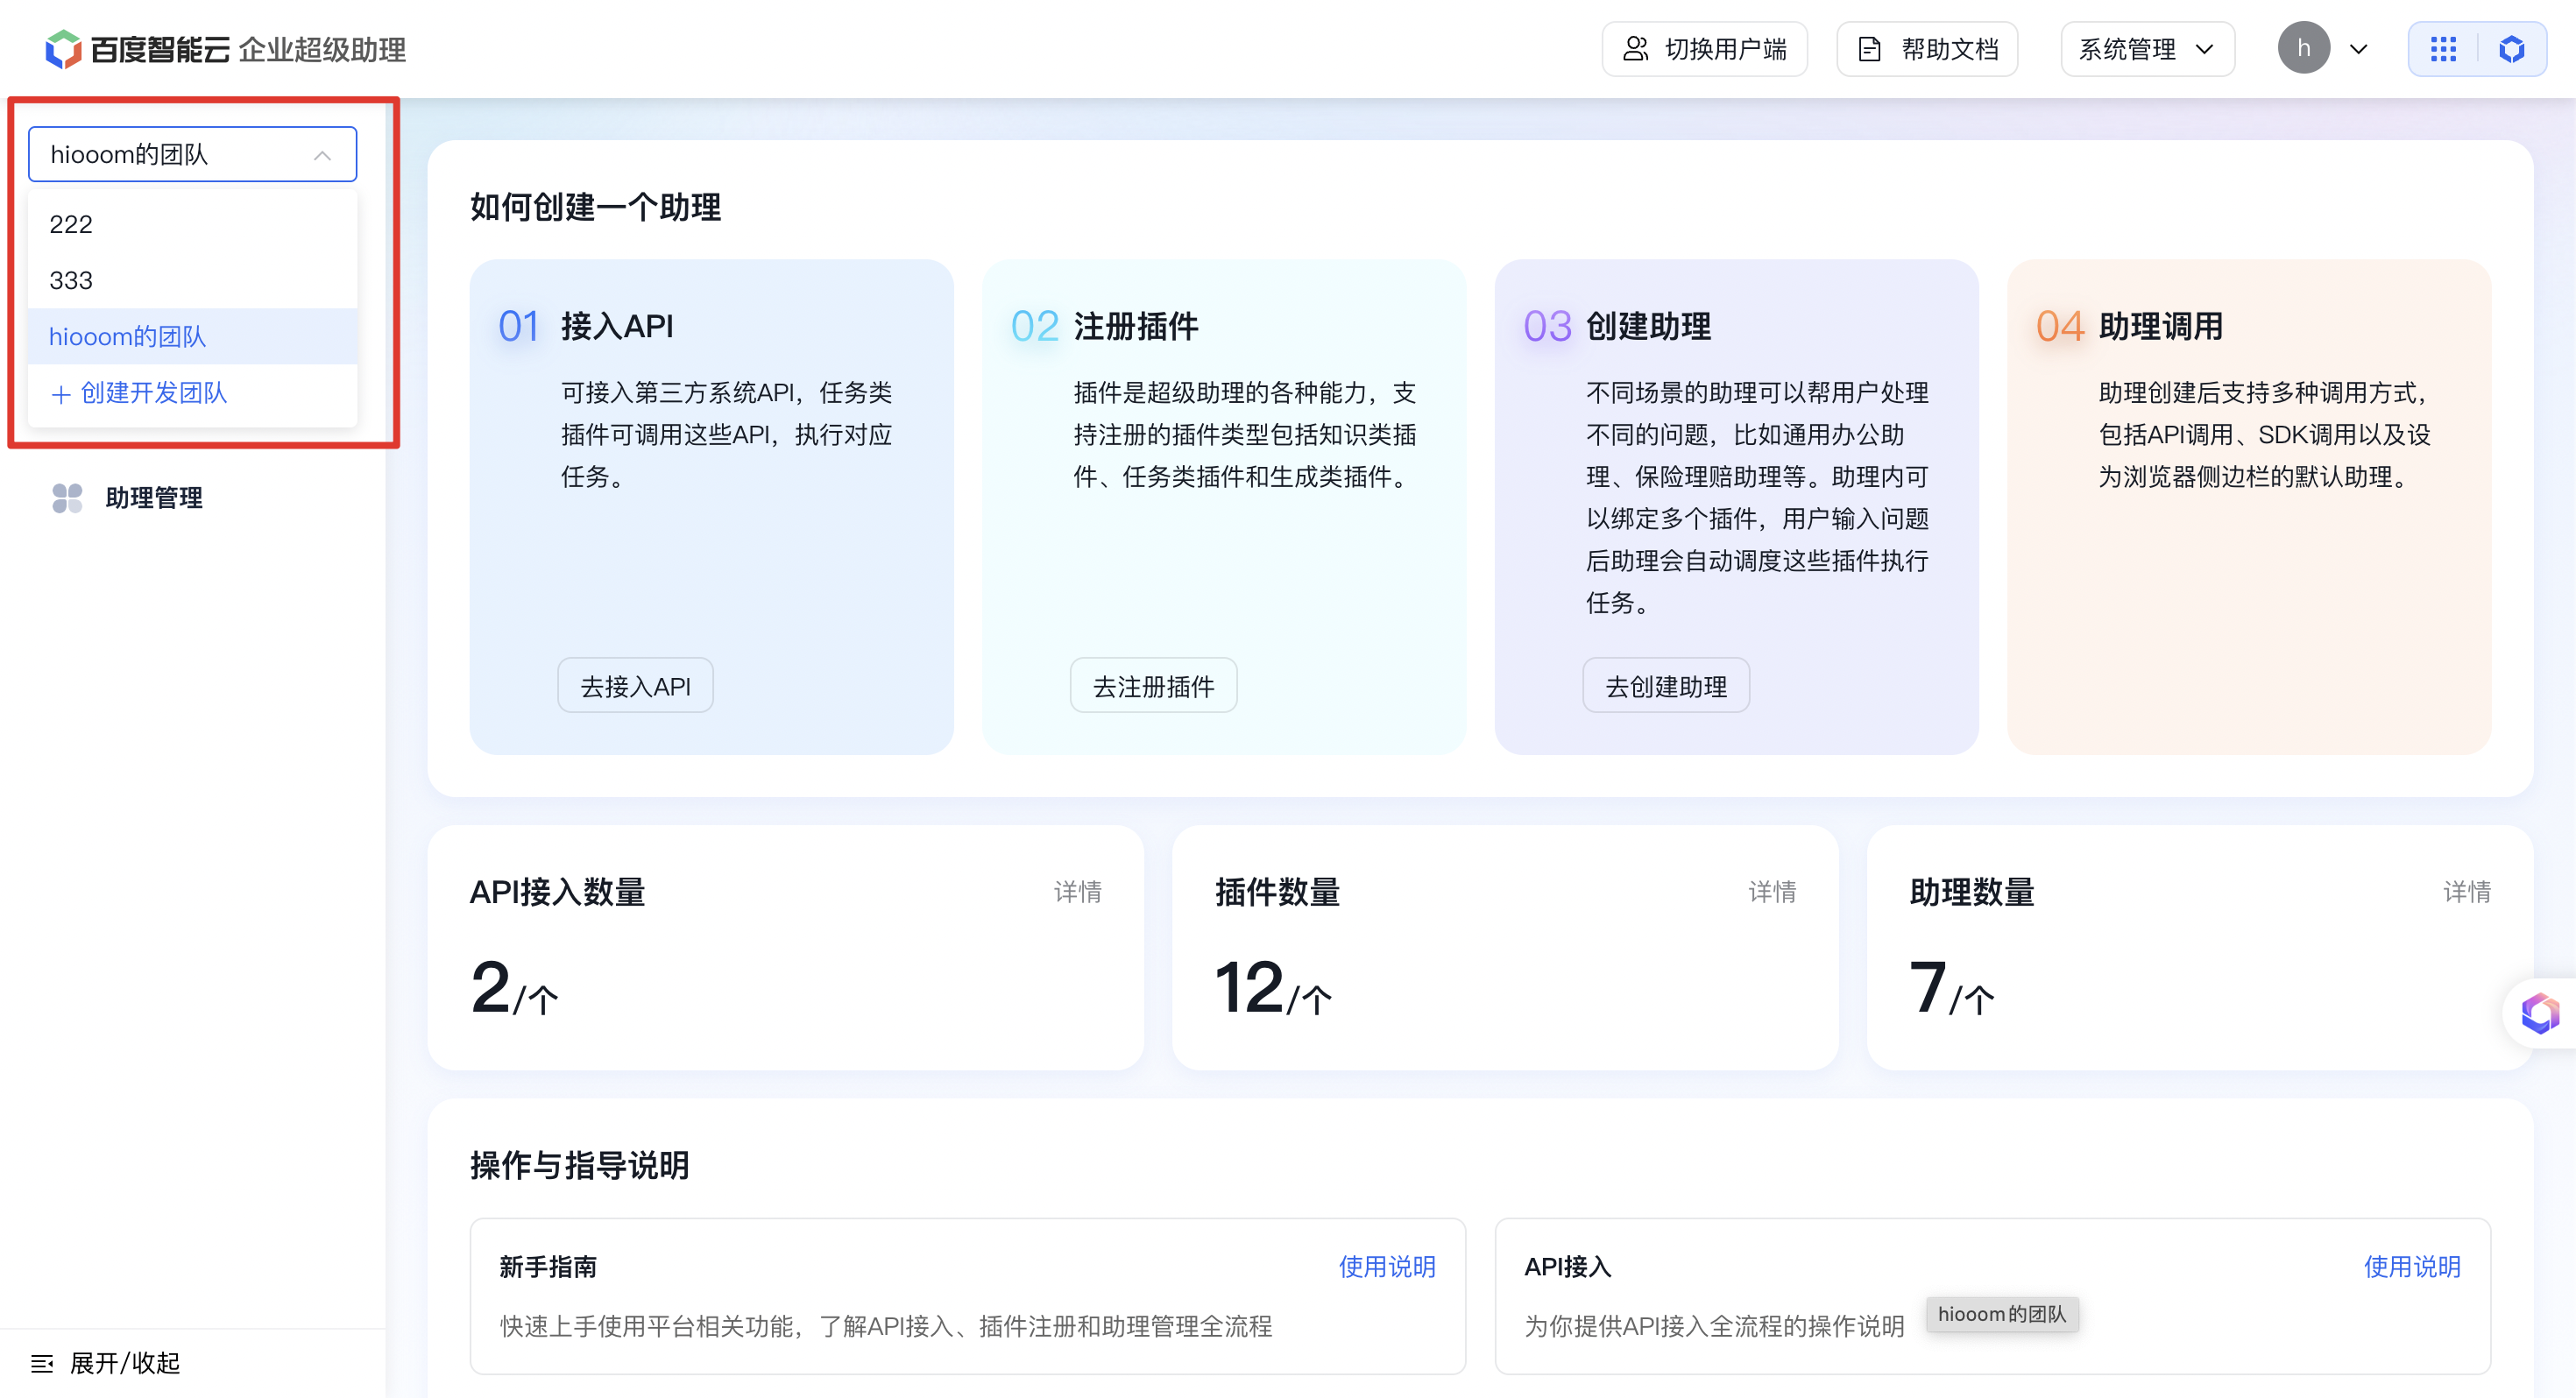2576x1398 pixels.
Task: Click the blue hexagon icon in header
Action: point(2511,49)
